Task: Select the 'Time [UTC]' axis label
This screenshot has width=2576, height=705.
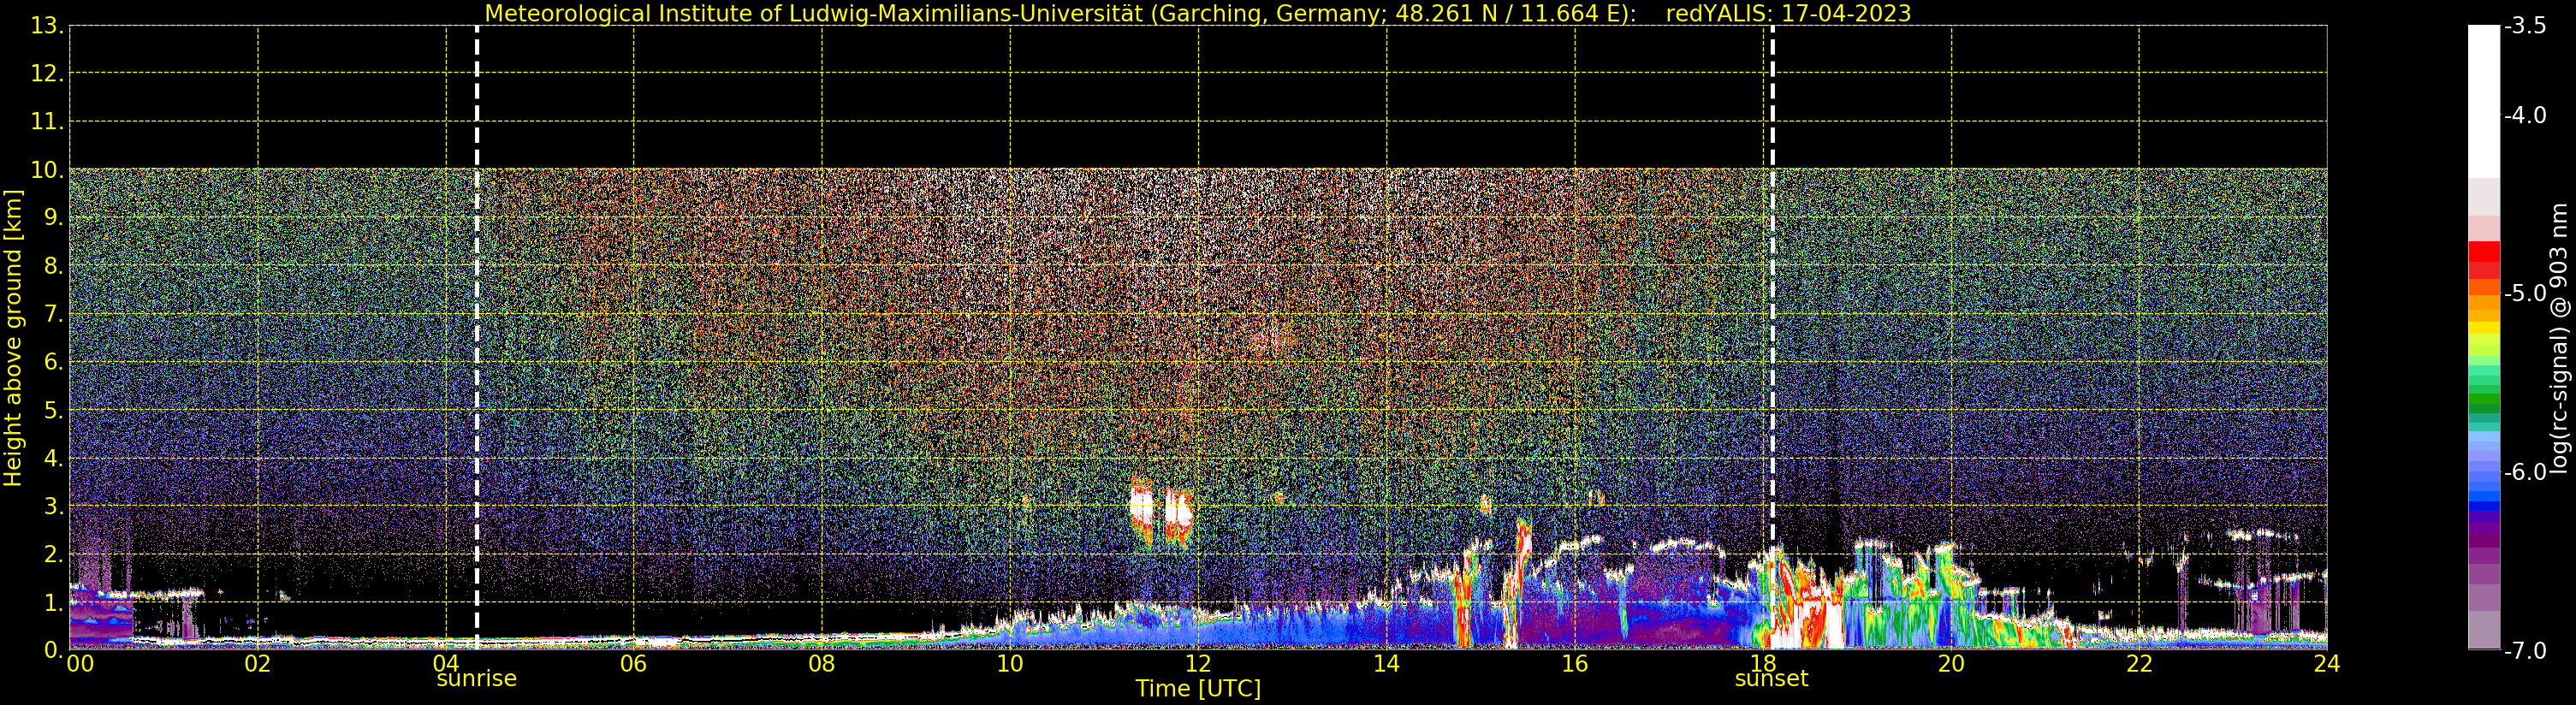Action: (x=1197, y=689)
